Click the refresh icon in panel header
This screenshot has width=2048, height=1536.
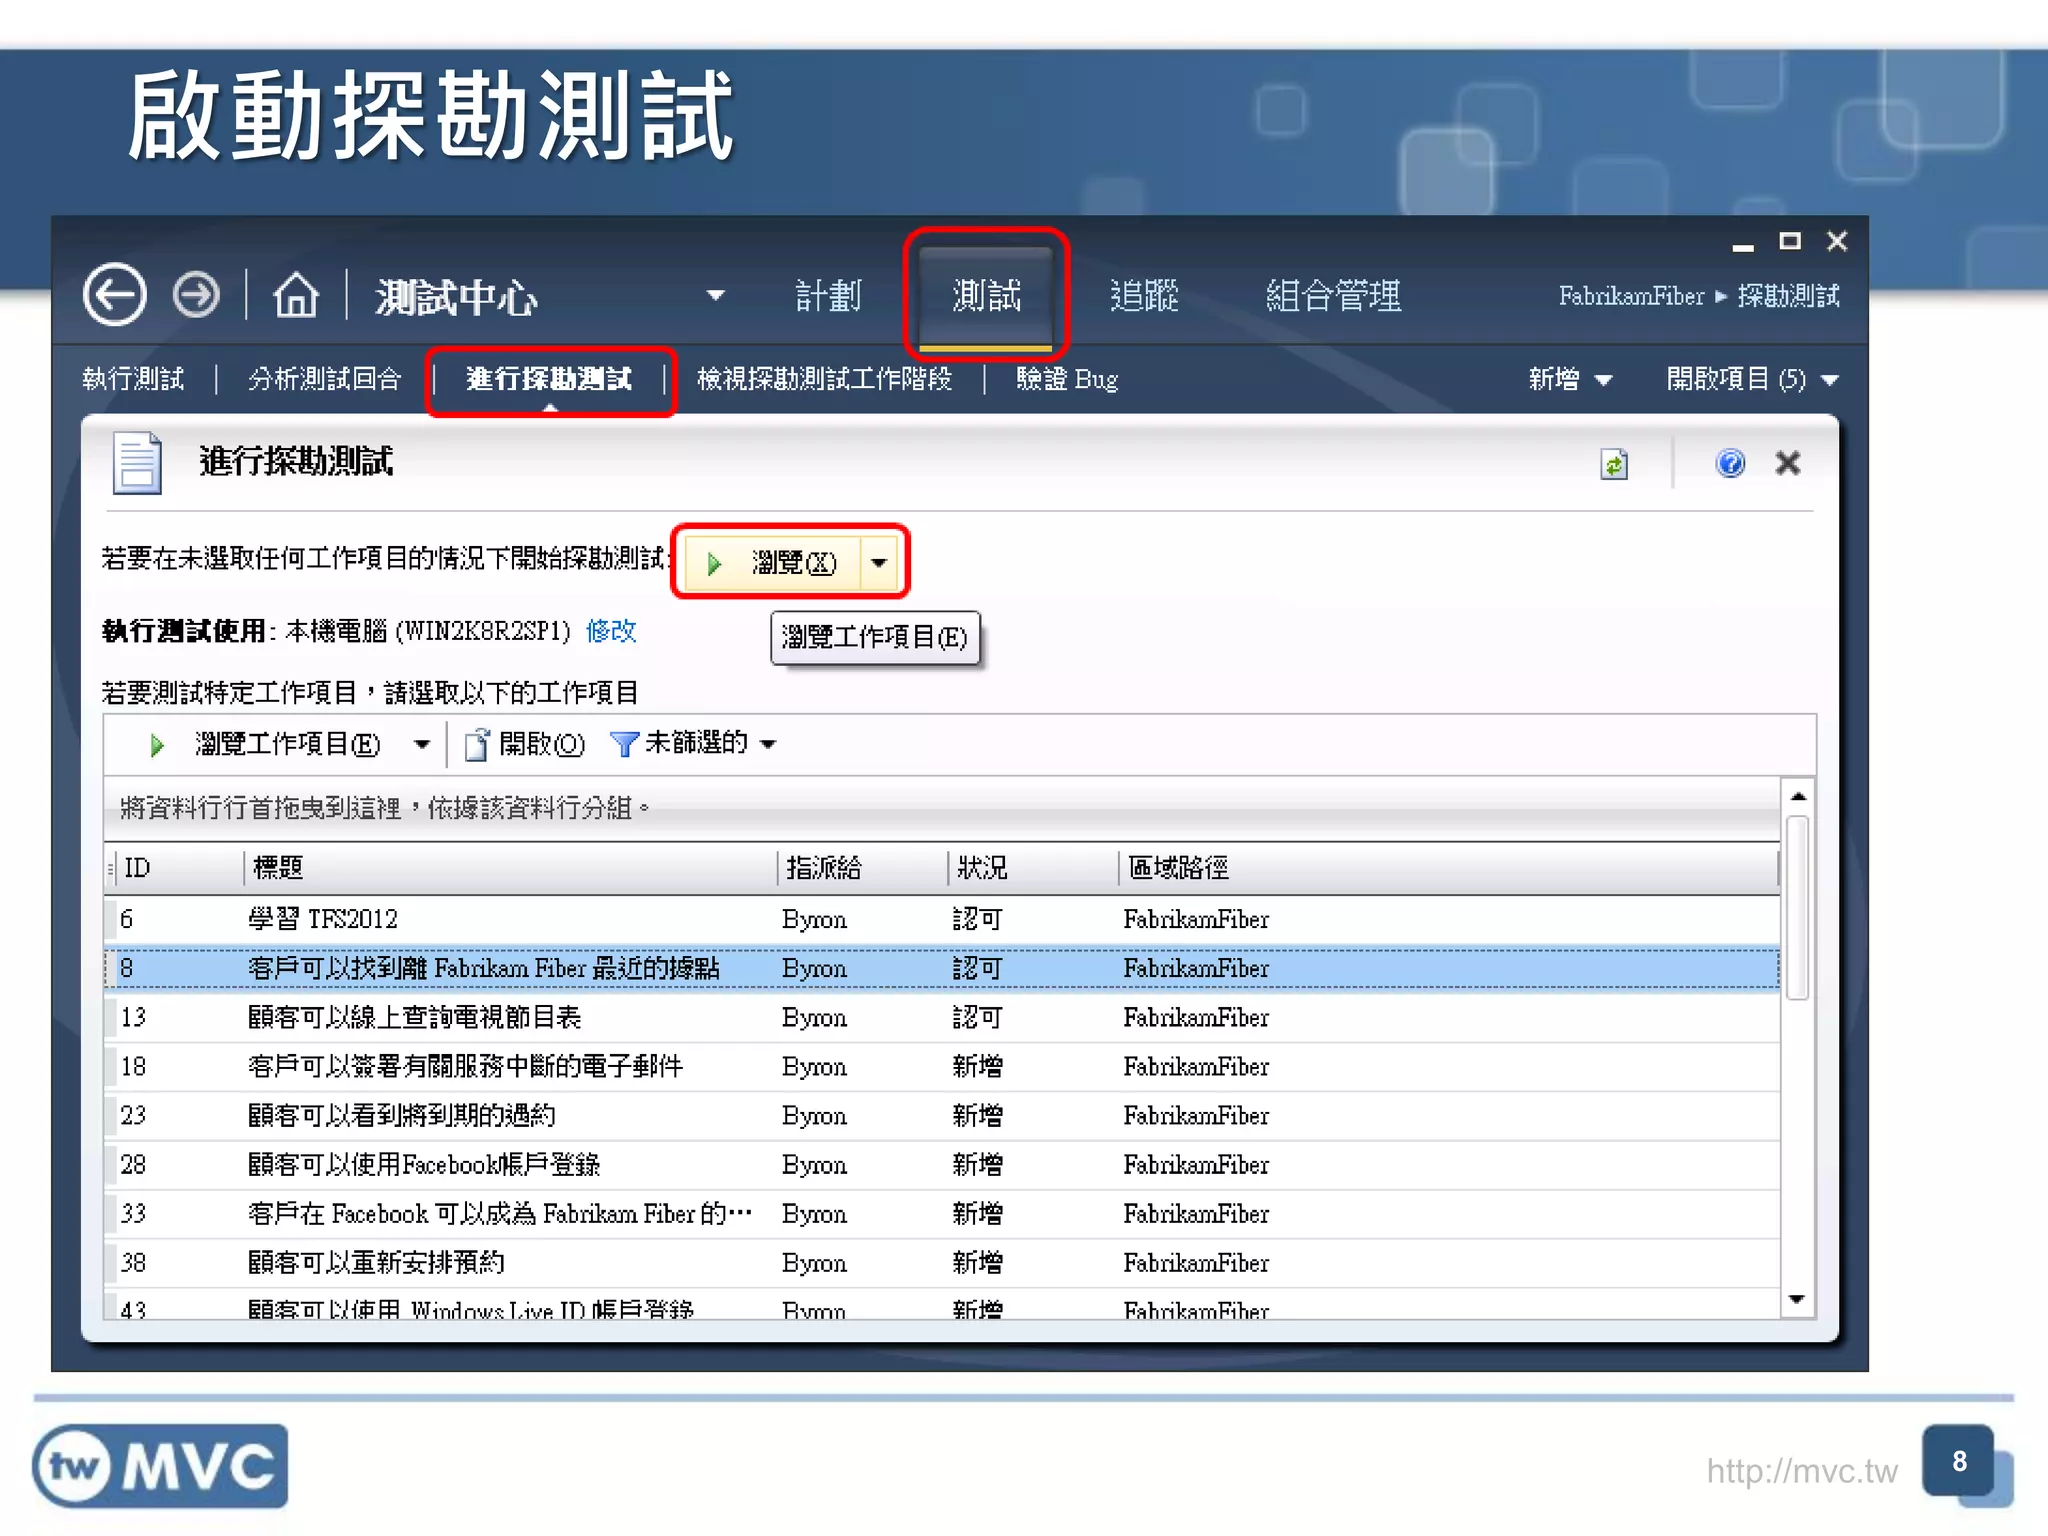point(1614,464)
